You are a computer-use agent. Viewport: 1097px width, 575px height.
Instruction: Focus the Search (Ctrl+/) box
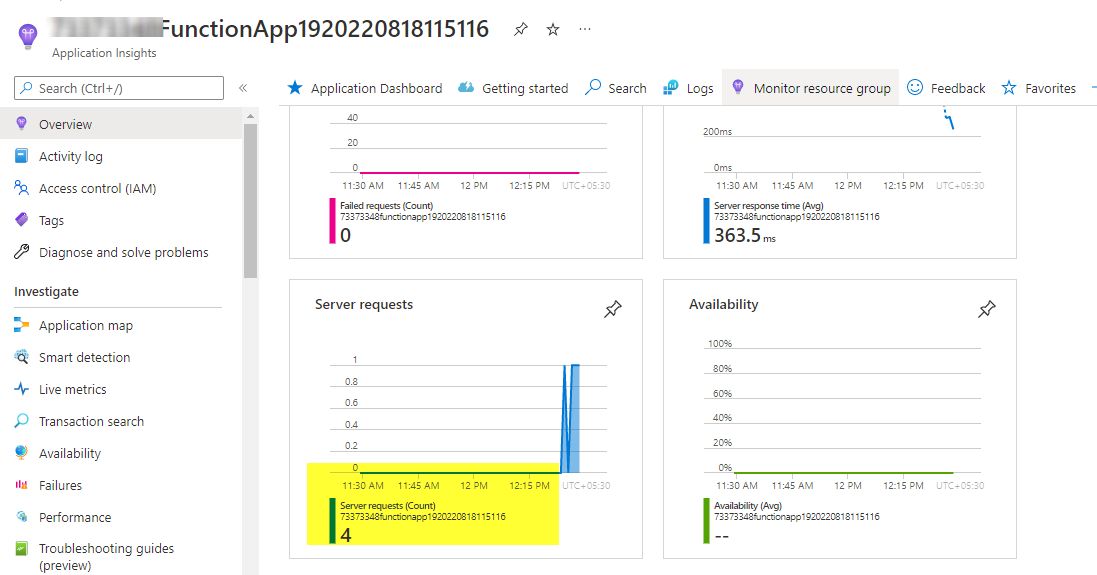click(119, 88)
